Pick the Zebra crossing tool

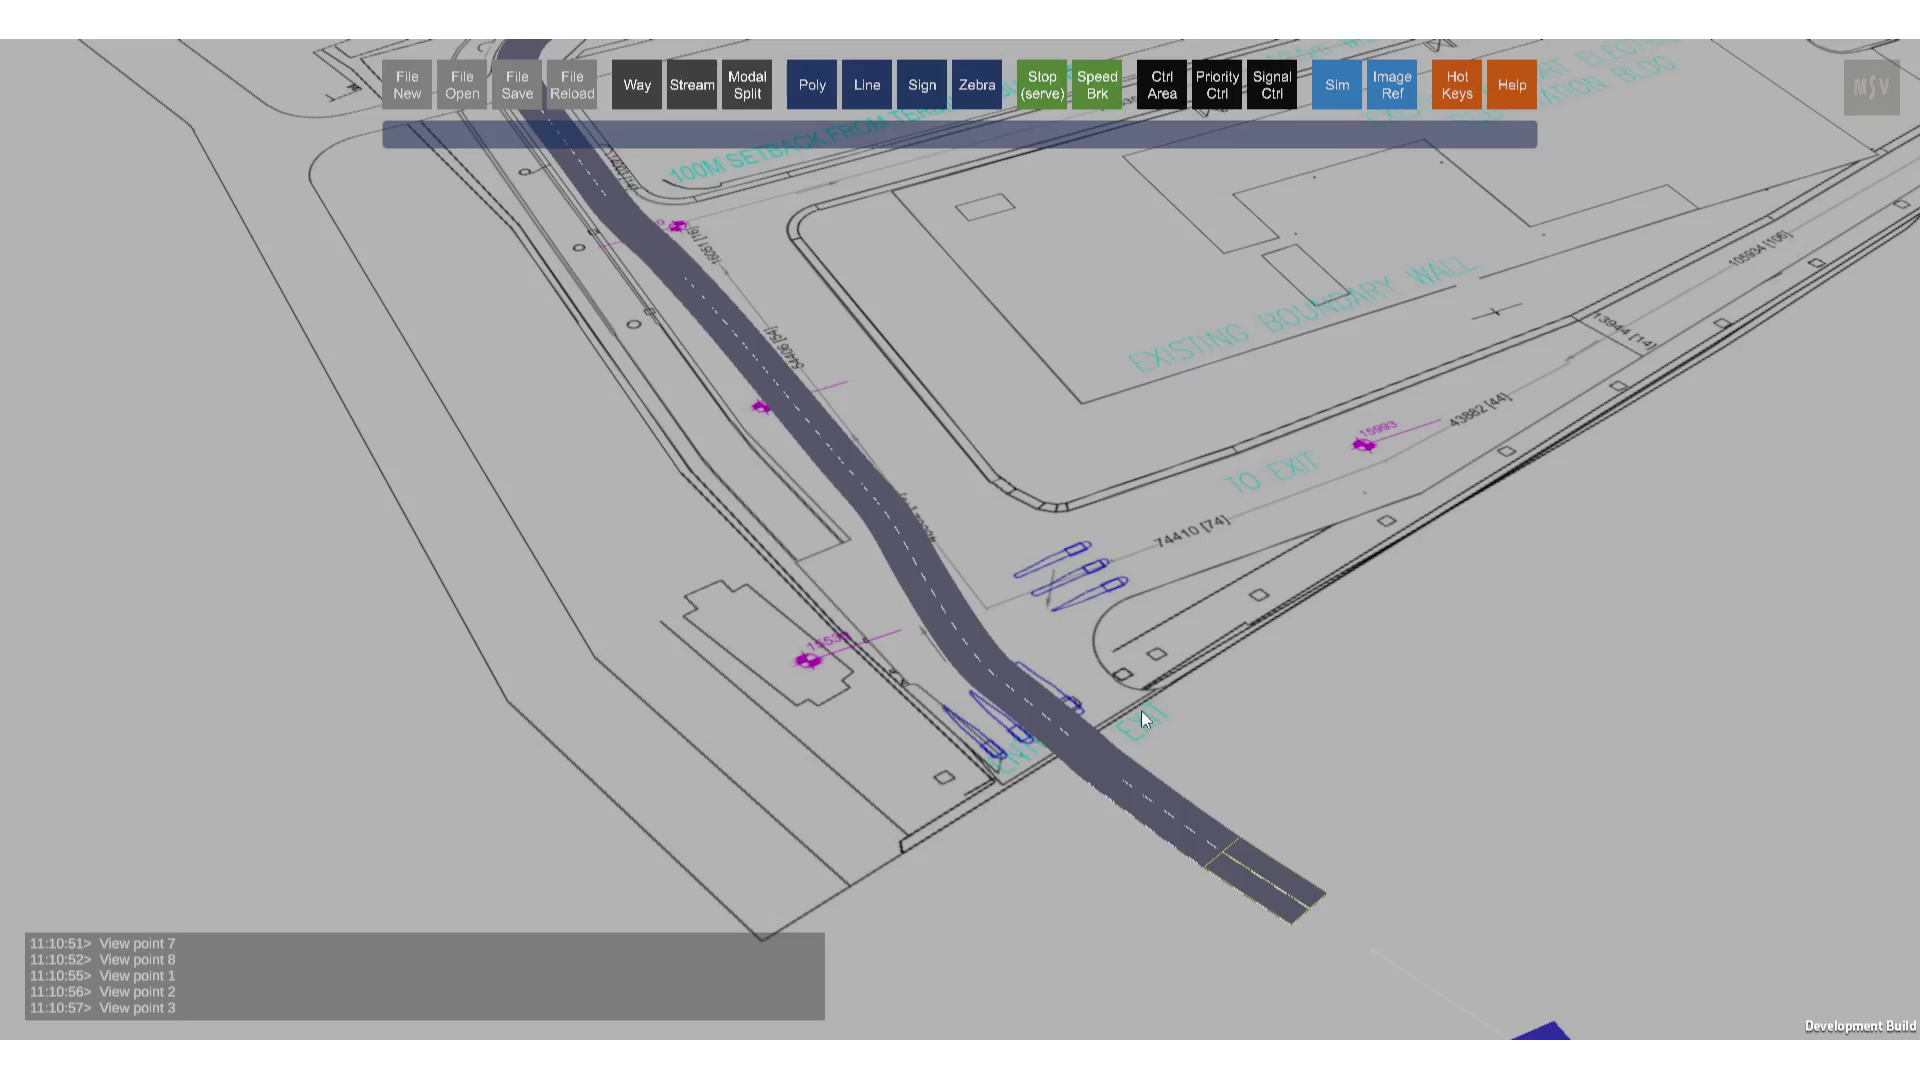click(x=977, y=85)
